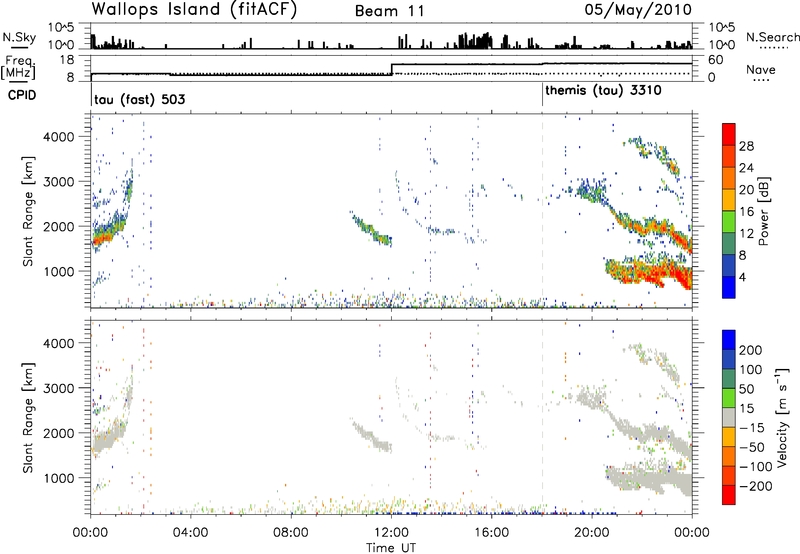Click the "-50" Velocity colorbar label

752,447
